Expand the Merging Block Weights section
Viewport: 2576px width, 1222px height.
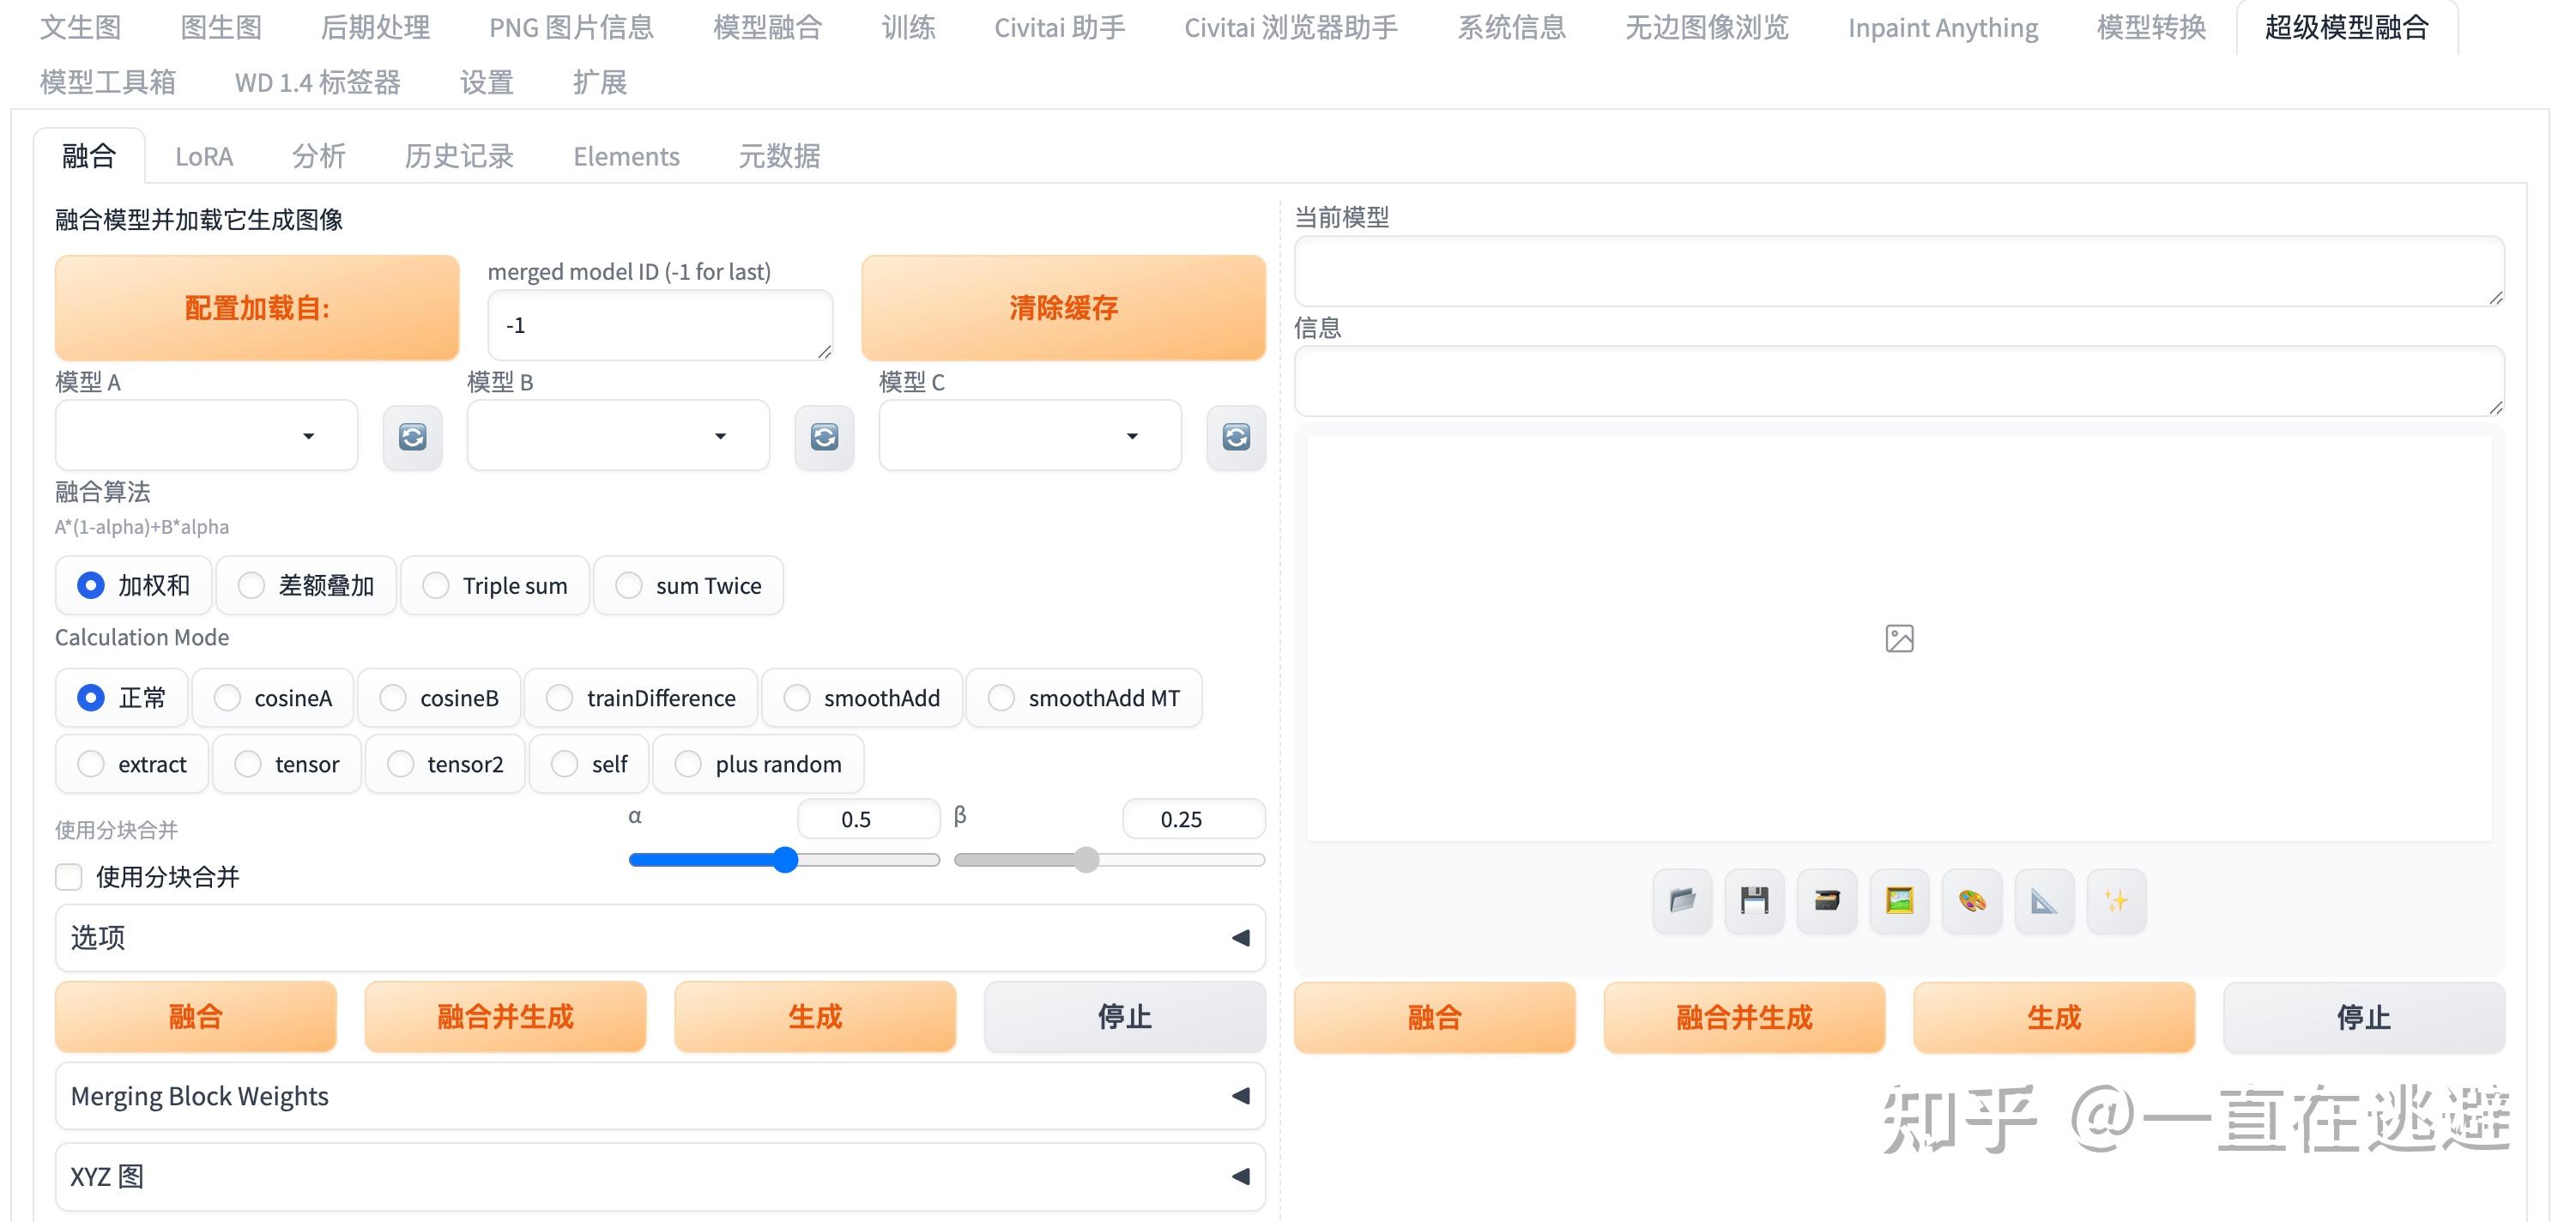coord(660,1096)
